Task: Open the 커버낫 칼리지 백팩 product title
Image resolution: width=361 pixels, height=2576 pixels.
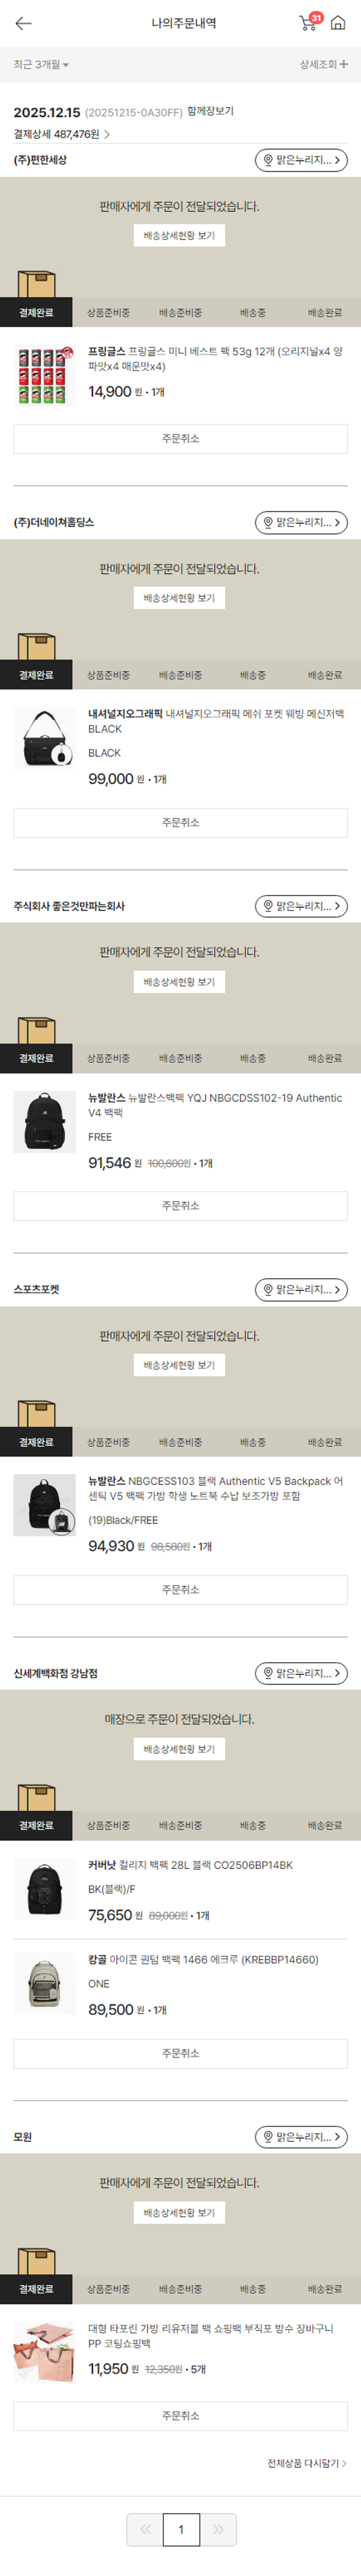Action: [x=190, y=1865]
